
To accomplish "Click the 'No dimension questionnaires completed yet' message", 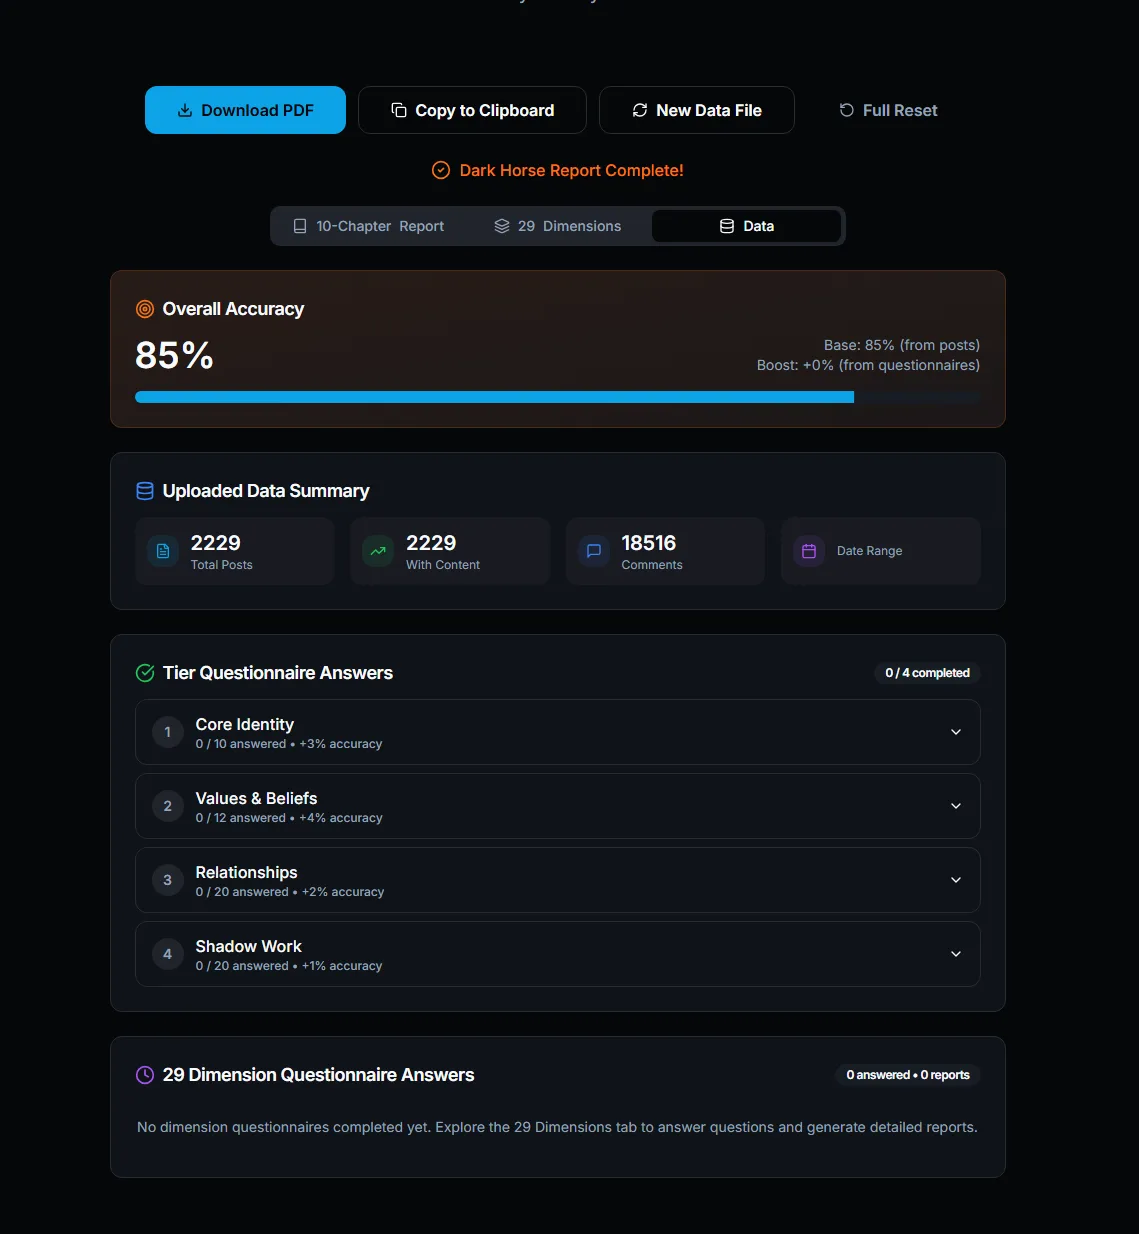I will click(557, 1127).
